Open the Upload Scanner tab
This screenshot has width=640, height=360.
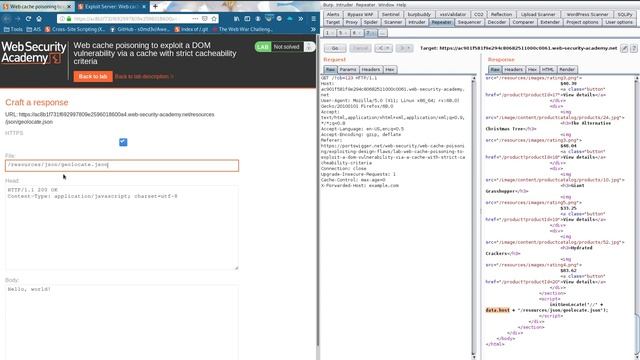(x=538, y=14)
